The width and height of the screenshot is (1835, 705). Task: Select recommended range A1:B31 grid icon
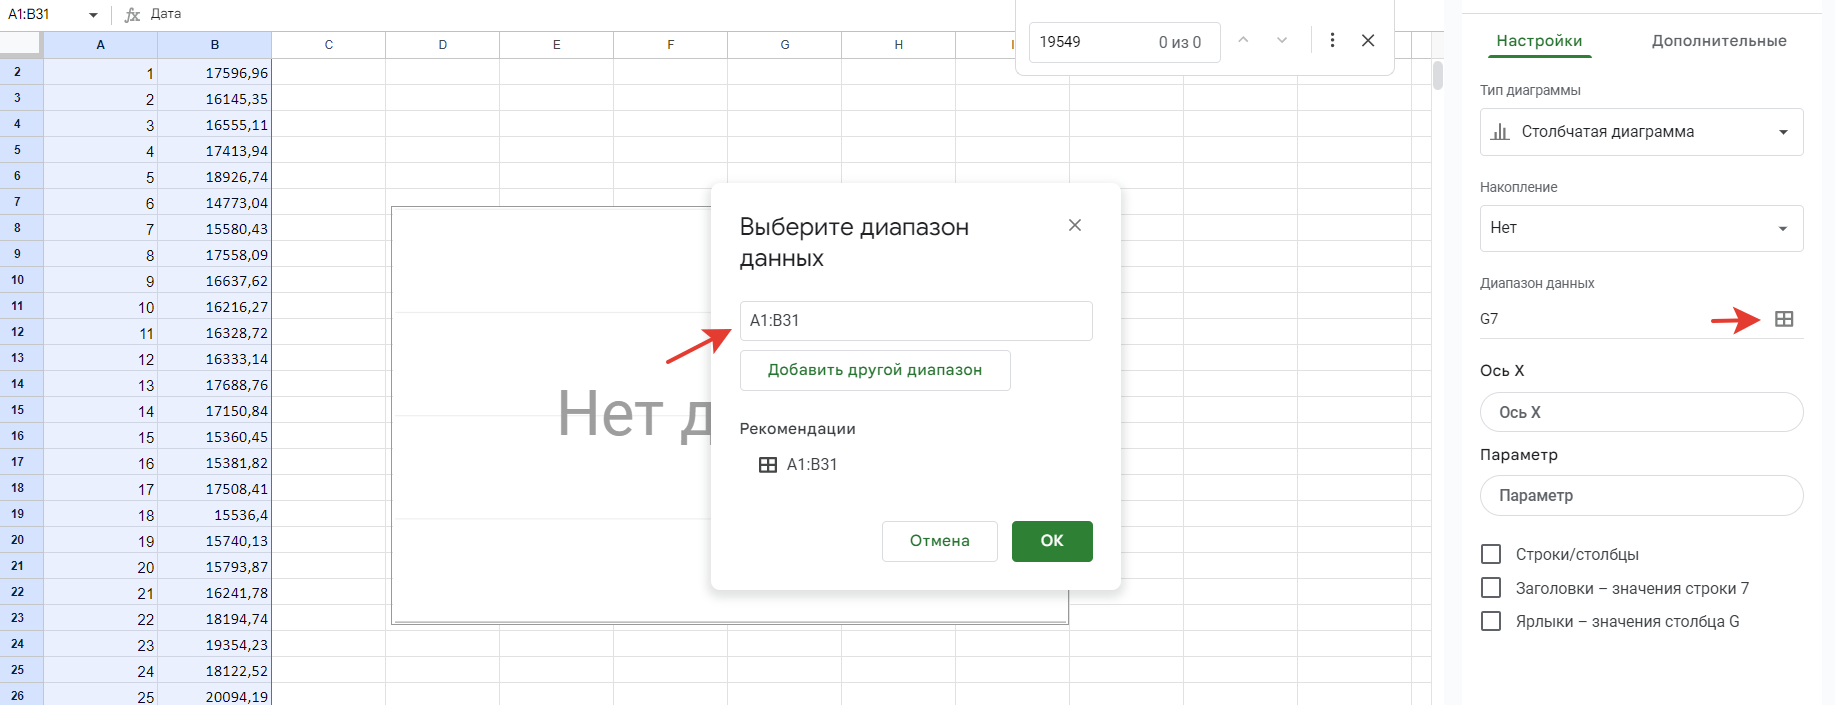click(x=767, y=465)
